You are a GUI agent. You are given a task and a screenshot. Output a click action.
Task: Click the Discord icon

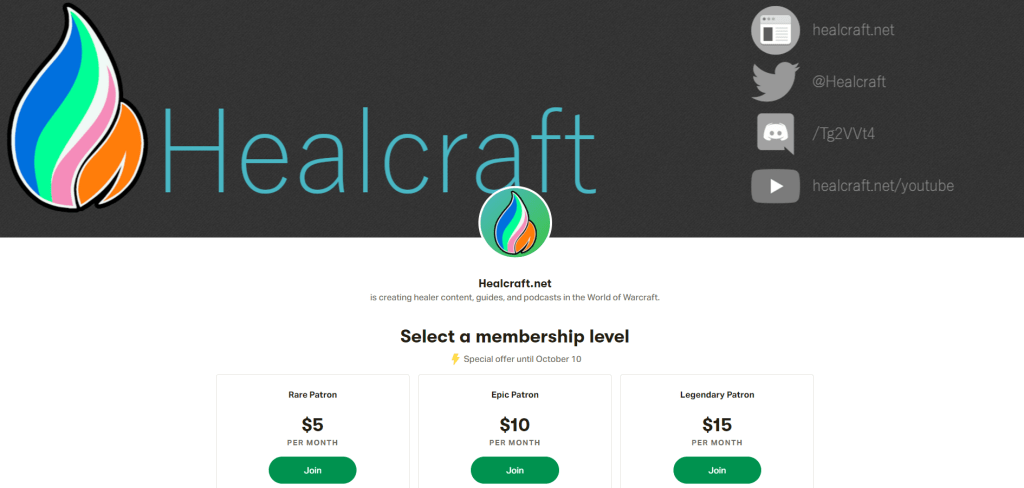pos(776,134)
